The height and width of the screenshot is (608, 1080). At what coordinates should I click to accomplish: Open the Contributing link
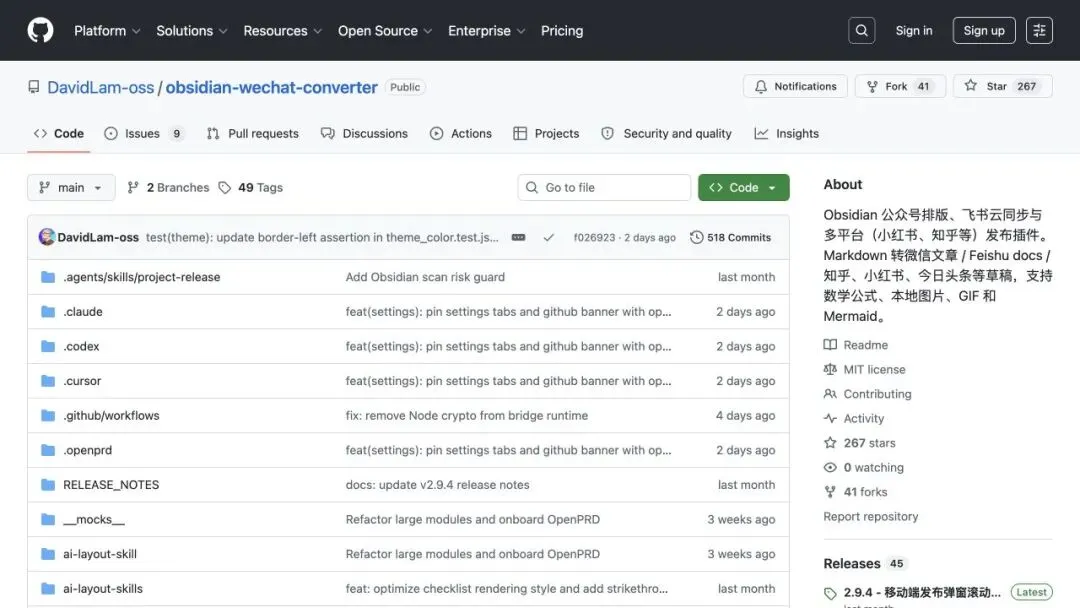pos(868,394)
